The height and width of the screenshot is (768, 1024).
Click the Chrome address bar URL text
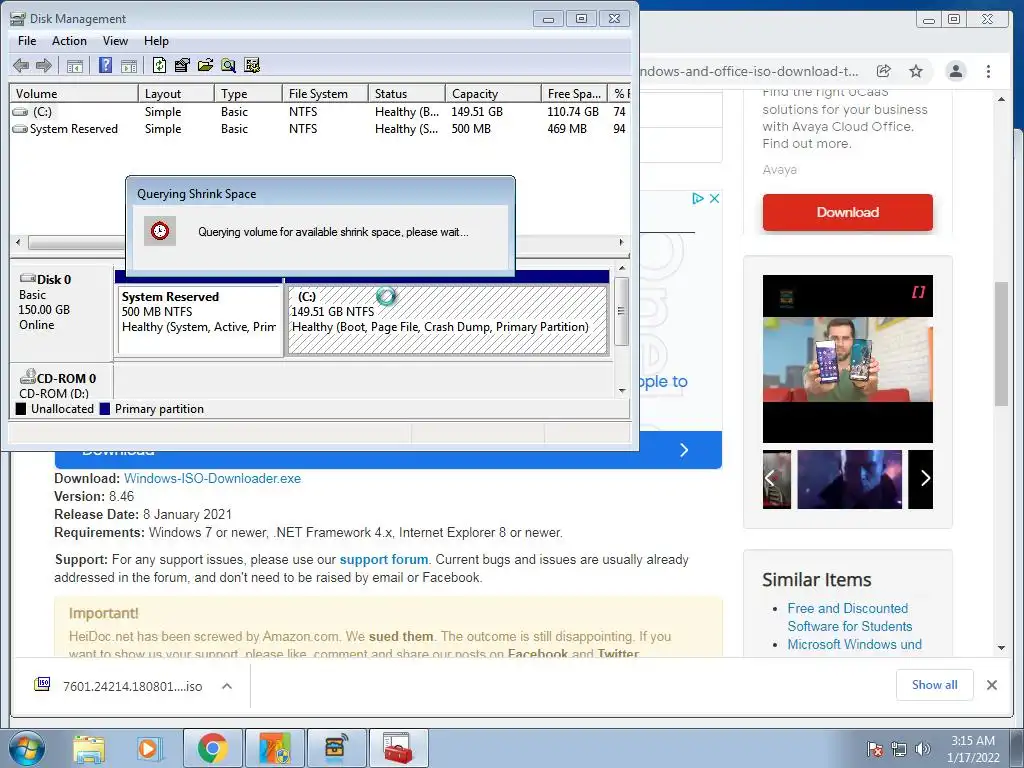[750, 71]
